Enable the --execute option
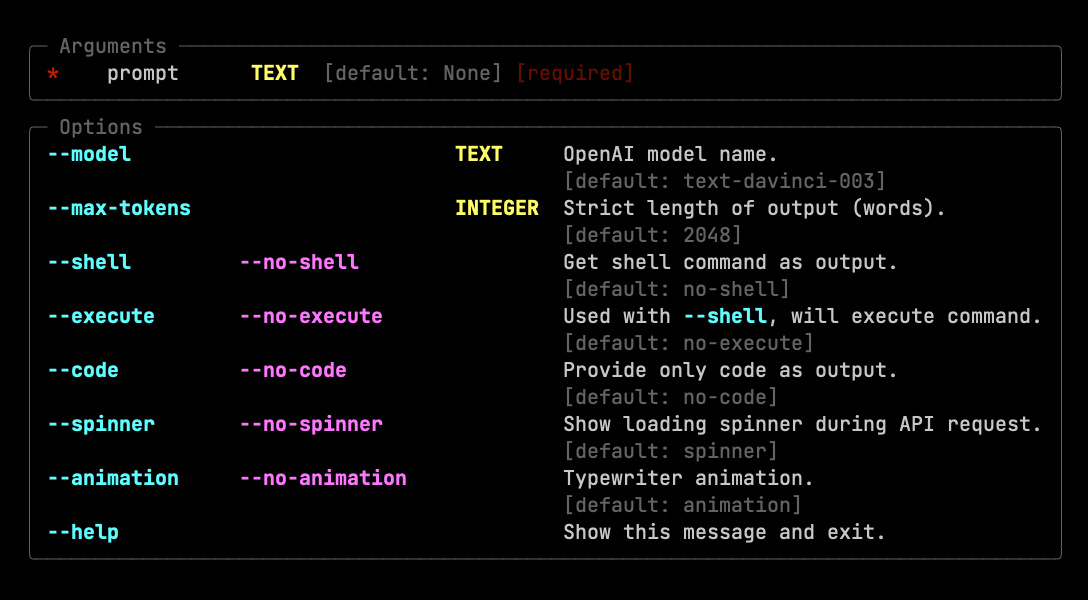The width and height of the screenshot is (1088, 600). [x=100, y=316]
